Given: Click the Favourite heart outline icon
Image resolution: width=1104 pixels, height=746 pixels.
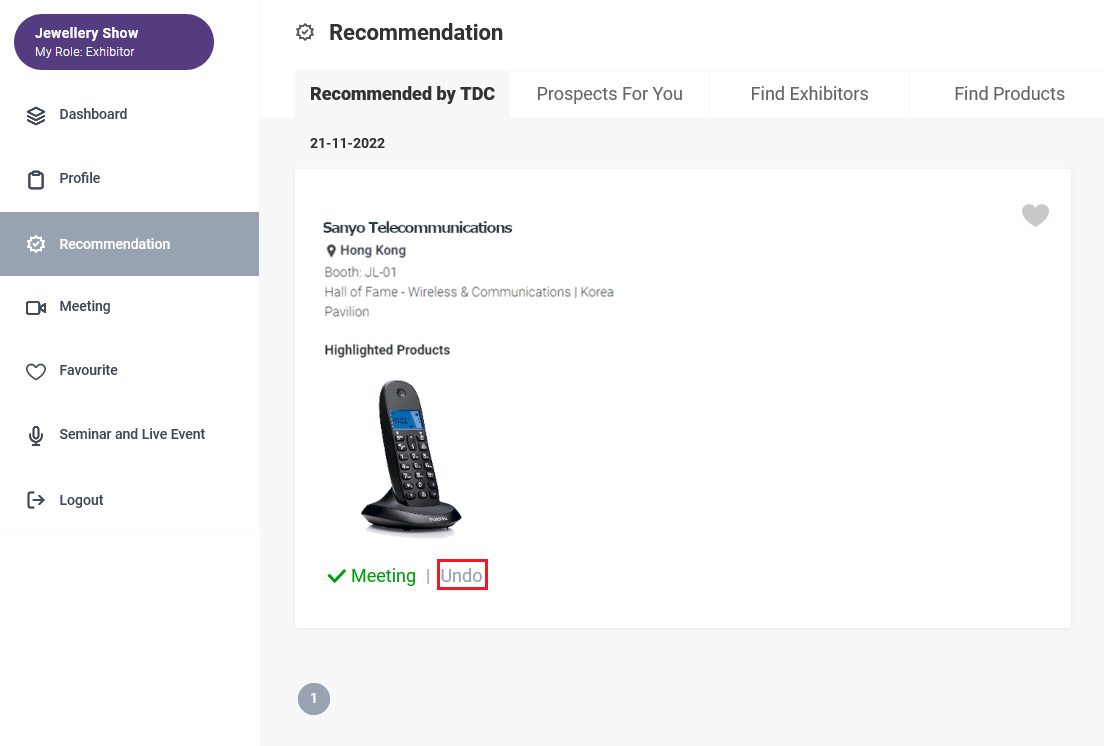Looking at the screenshot, I should click(x=36, y=371).
